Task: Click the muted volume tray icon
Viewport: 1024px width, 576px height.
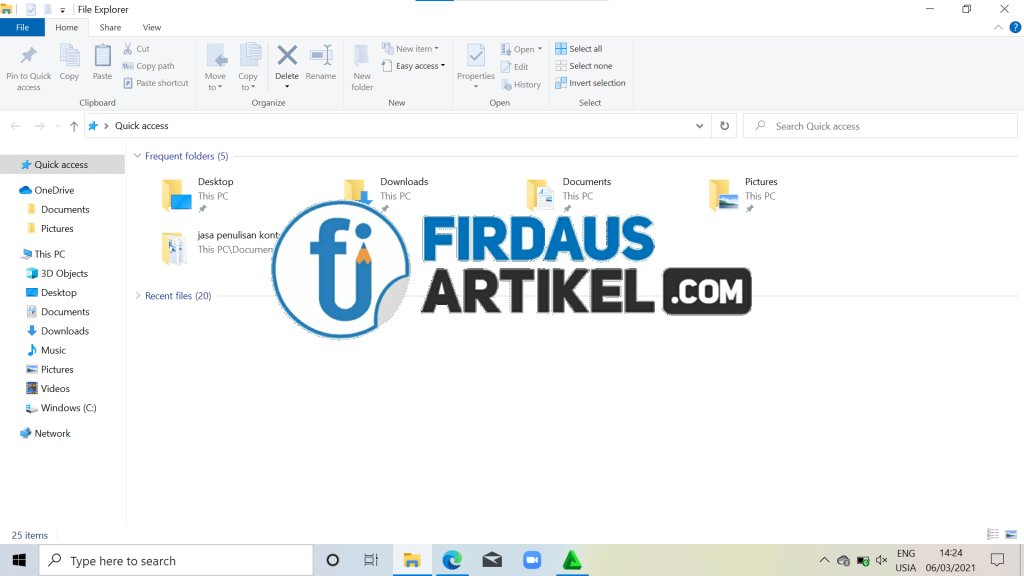Action: pyautogui.click(x=882, y=560)
